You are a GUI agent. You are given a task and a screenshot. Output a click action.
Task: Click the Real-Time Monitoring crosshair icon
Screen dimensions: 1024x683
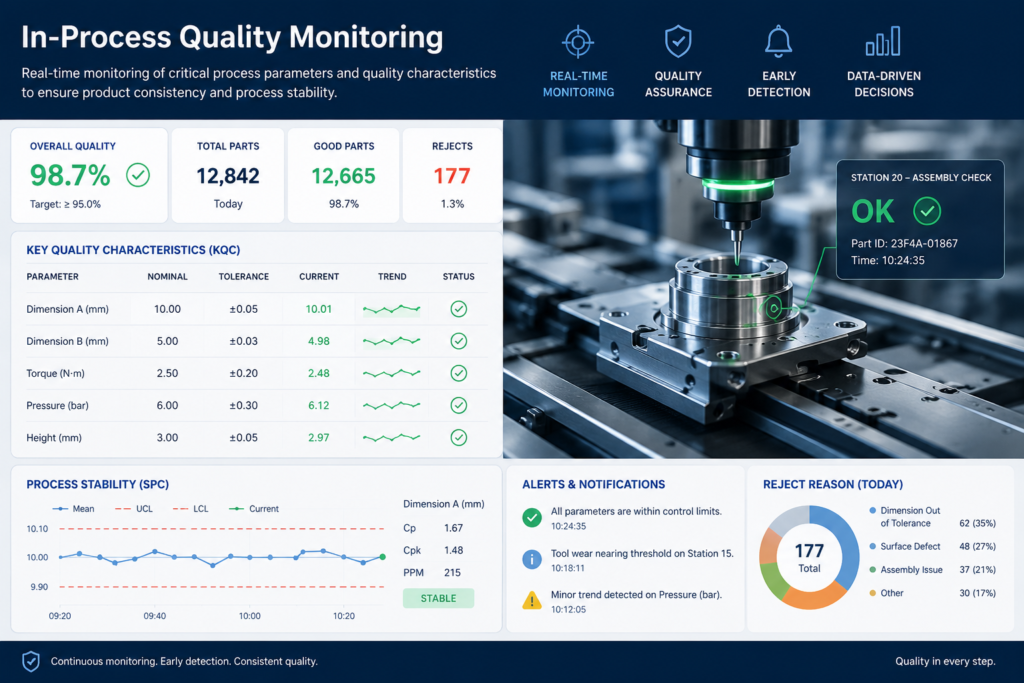click(x=578, y=43)
